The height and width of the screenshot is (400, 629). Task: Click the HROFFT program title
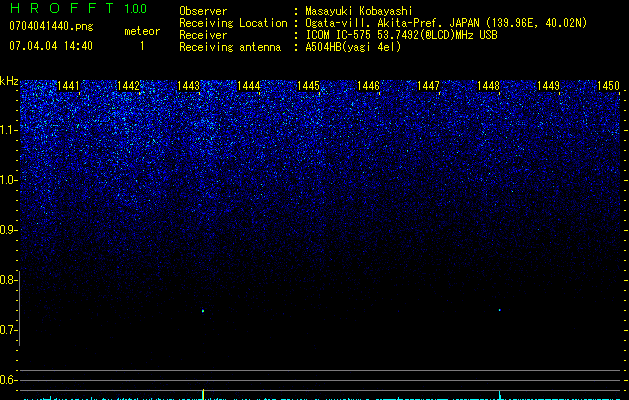tap(63, 8)
